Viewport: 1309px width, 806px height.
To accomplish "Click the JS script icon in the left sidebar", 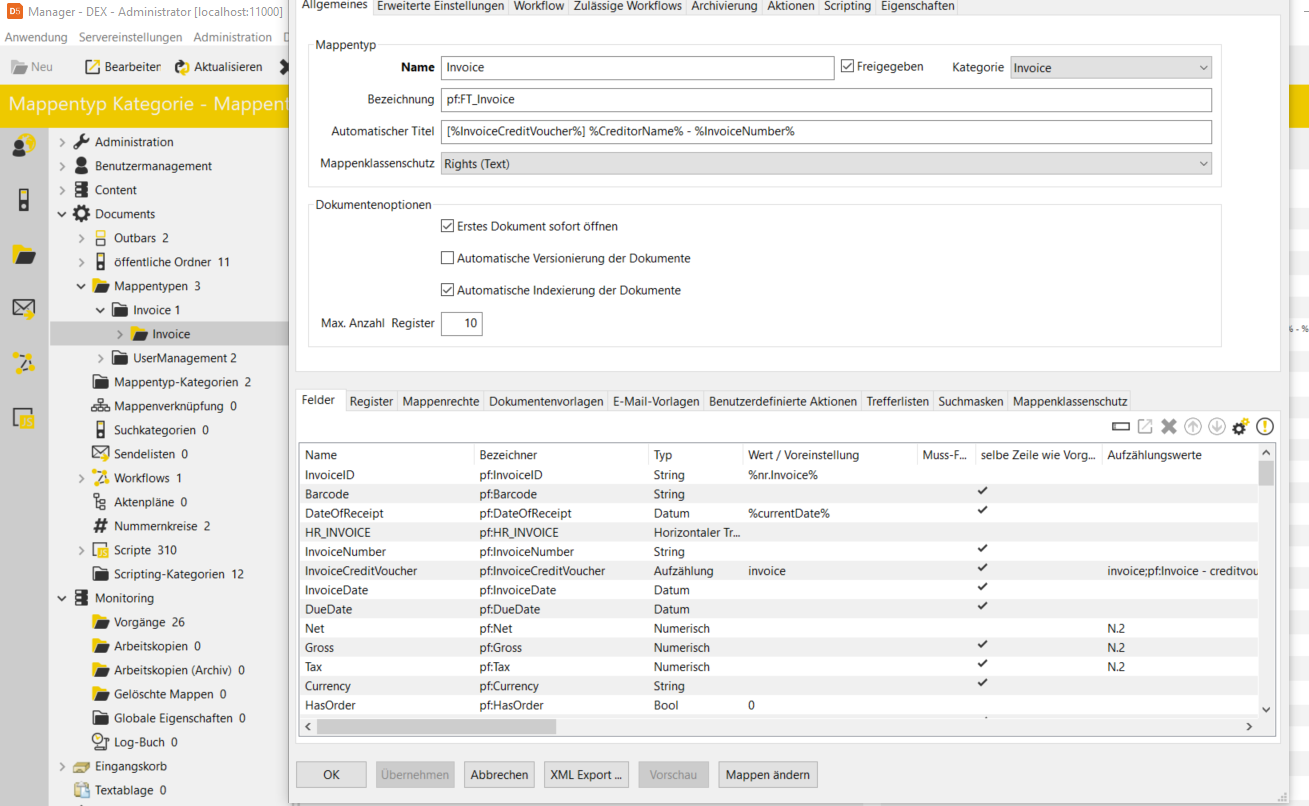I will [x=24, y=418].
